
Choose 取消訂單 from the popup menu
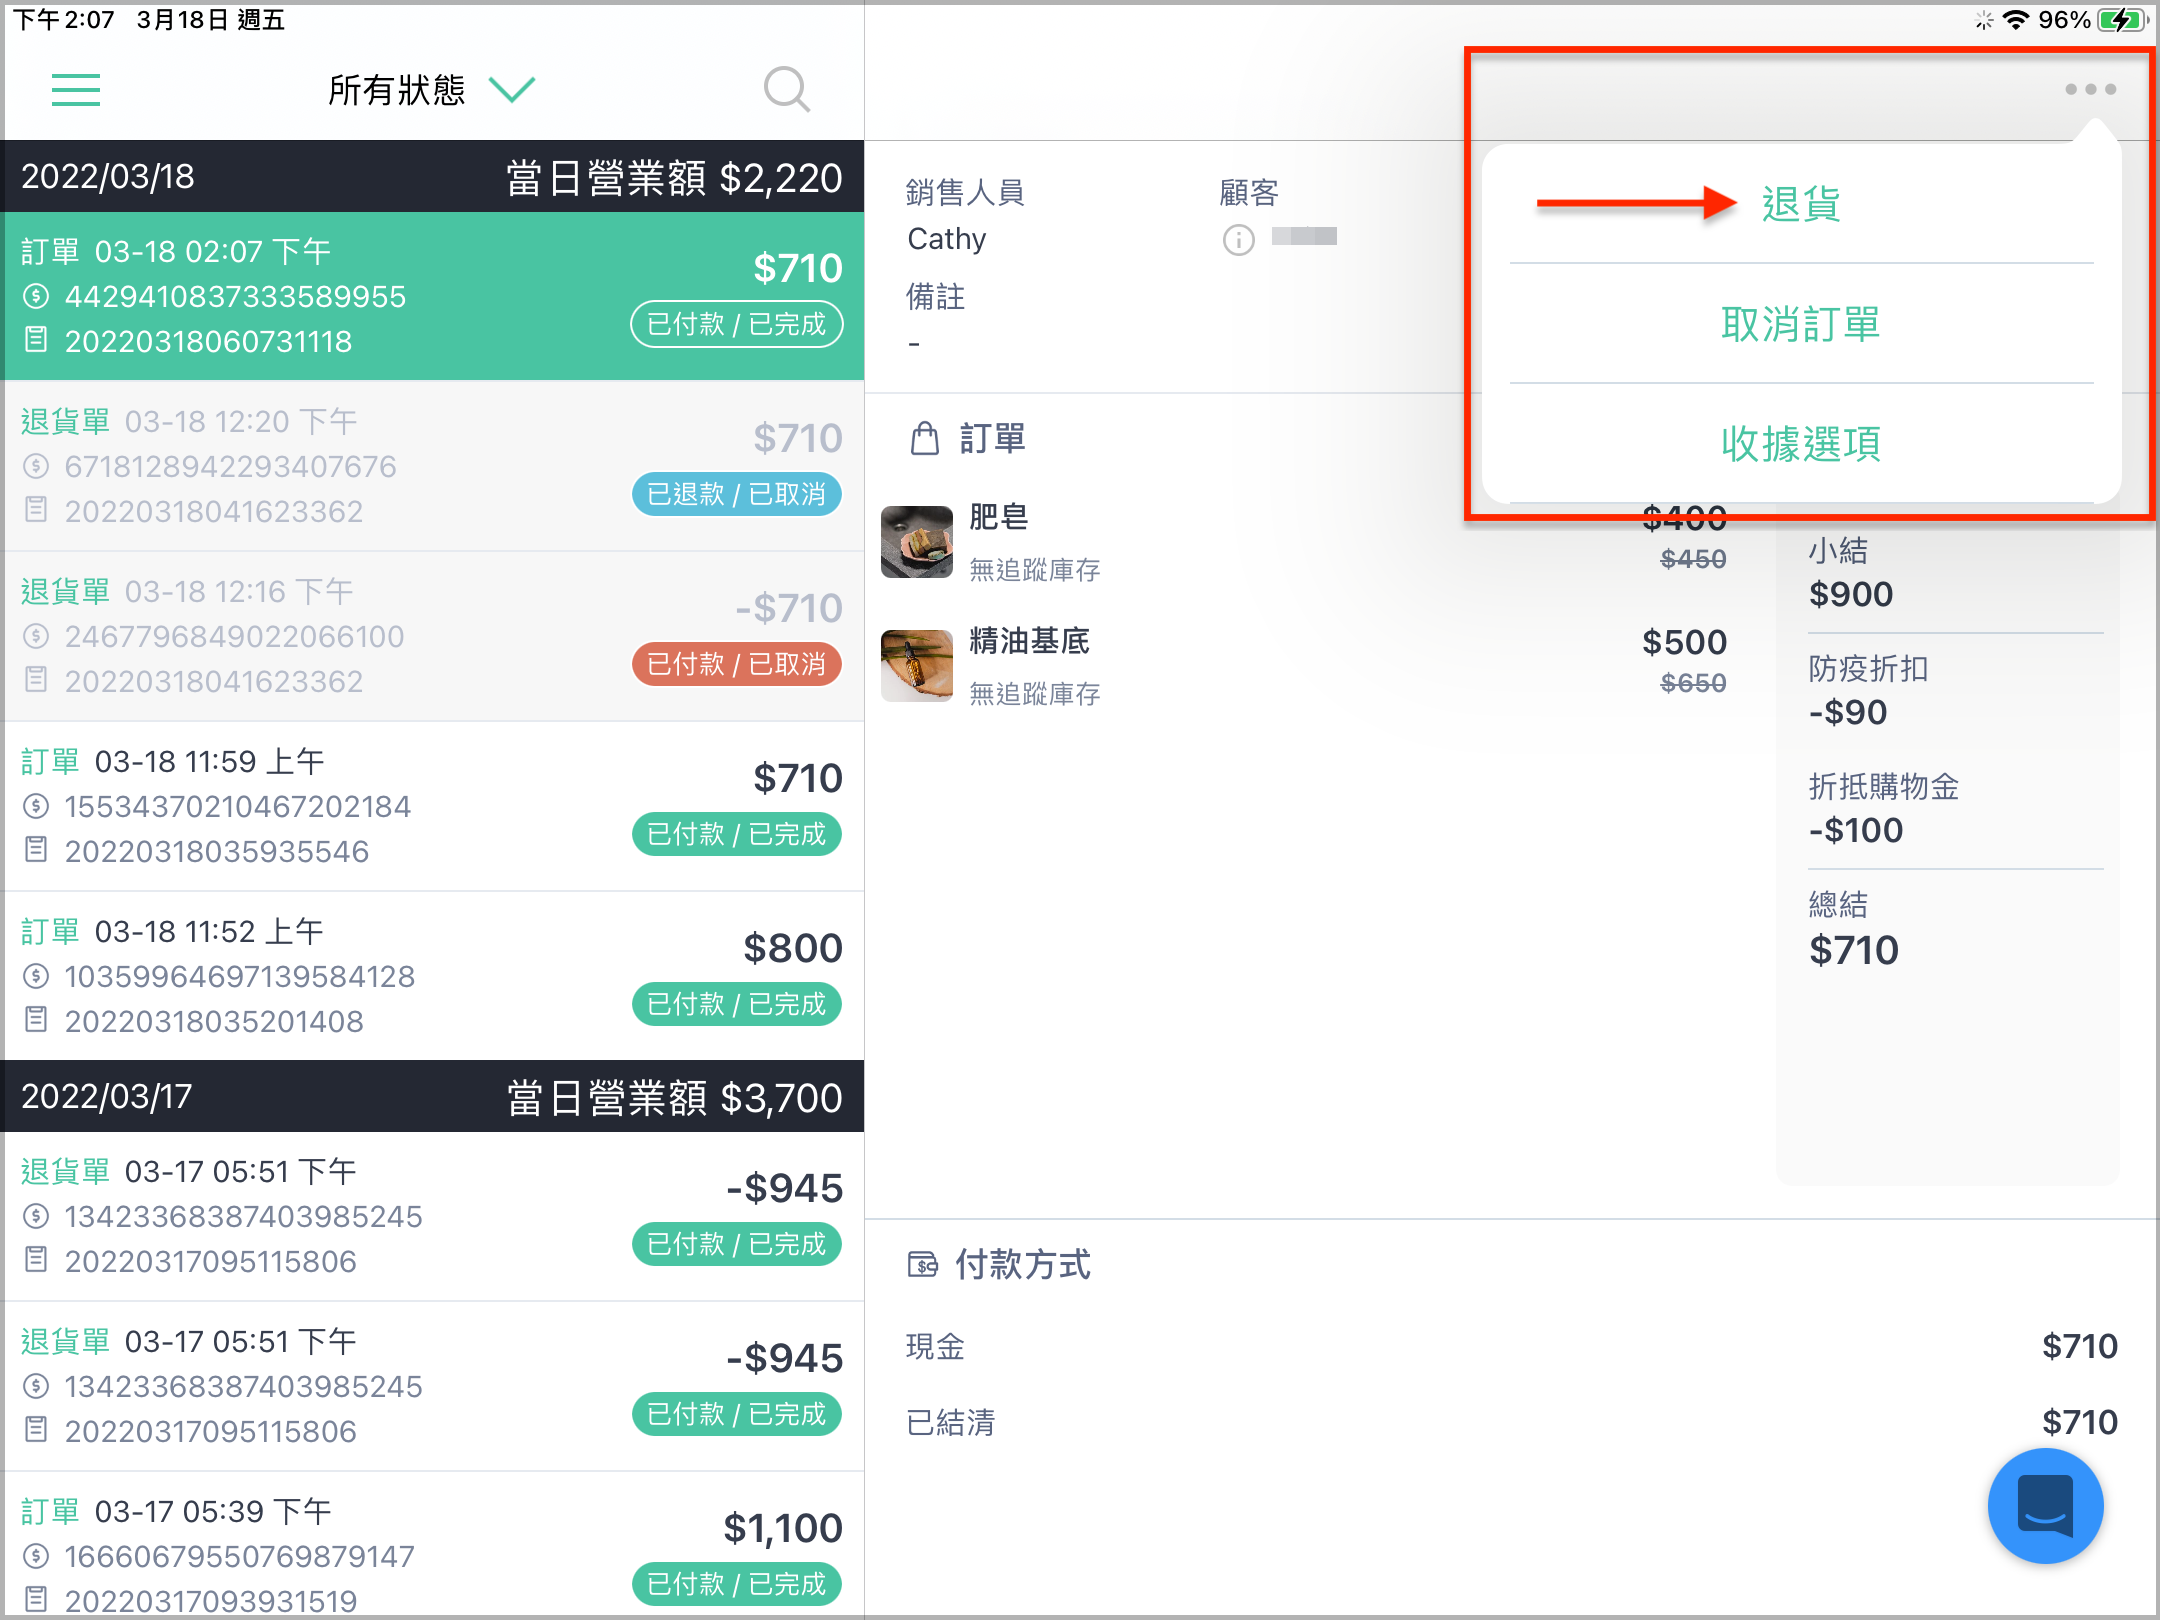pyautogui.click(x=1801, y=324)
